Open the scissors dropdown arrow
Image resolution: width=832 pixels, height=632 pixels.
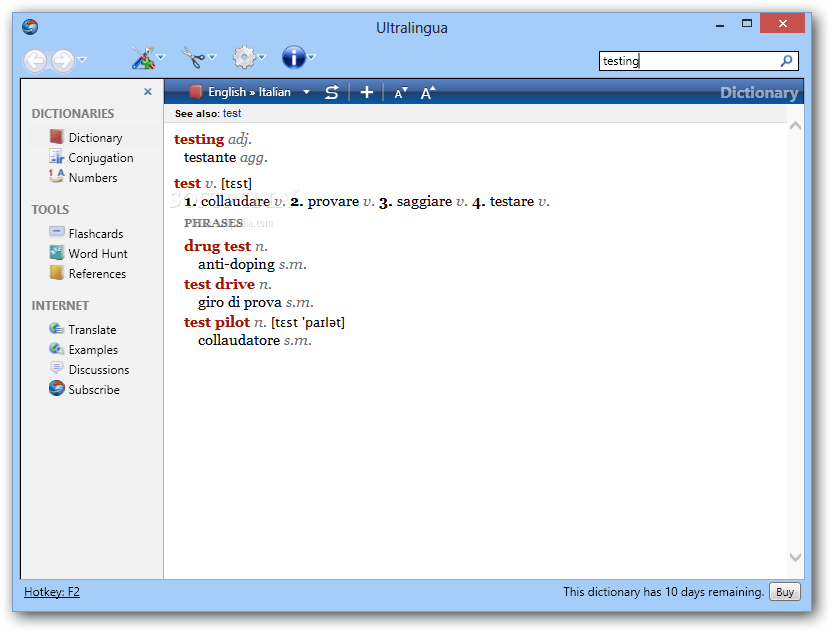click(x=212, y=57)
